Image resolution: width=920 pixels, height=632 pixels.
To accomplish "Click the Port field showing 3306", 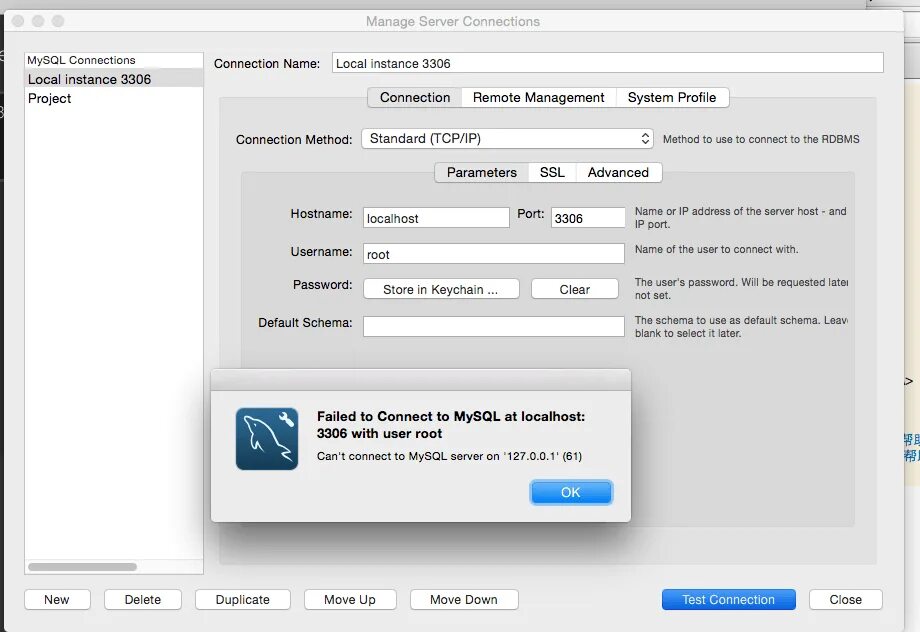I will point(588,218).
